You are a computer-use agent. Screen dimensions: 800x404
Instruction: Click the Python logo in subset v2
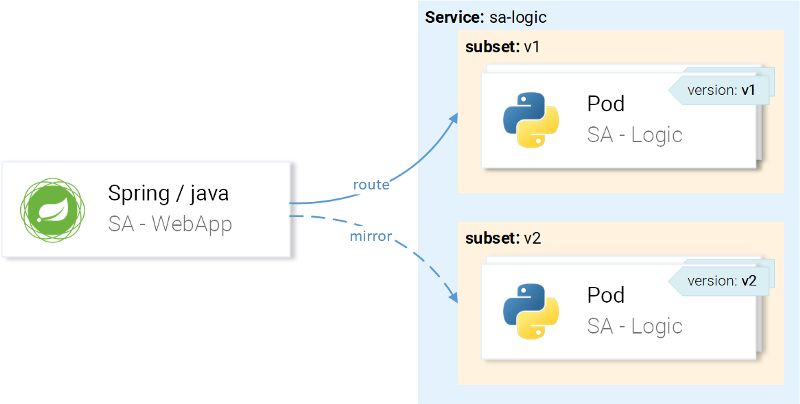click(531, 311)
